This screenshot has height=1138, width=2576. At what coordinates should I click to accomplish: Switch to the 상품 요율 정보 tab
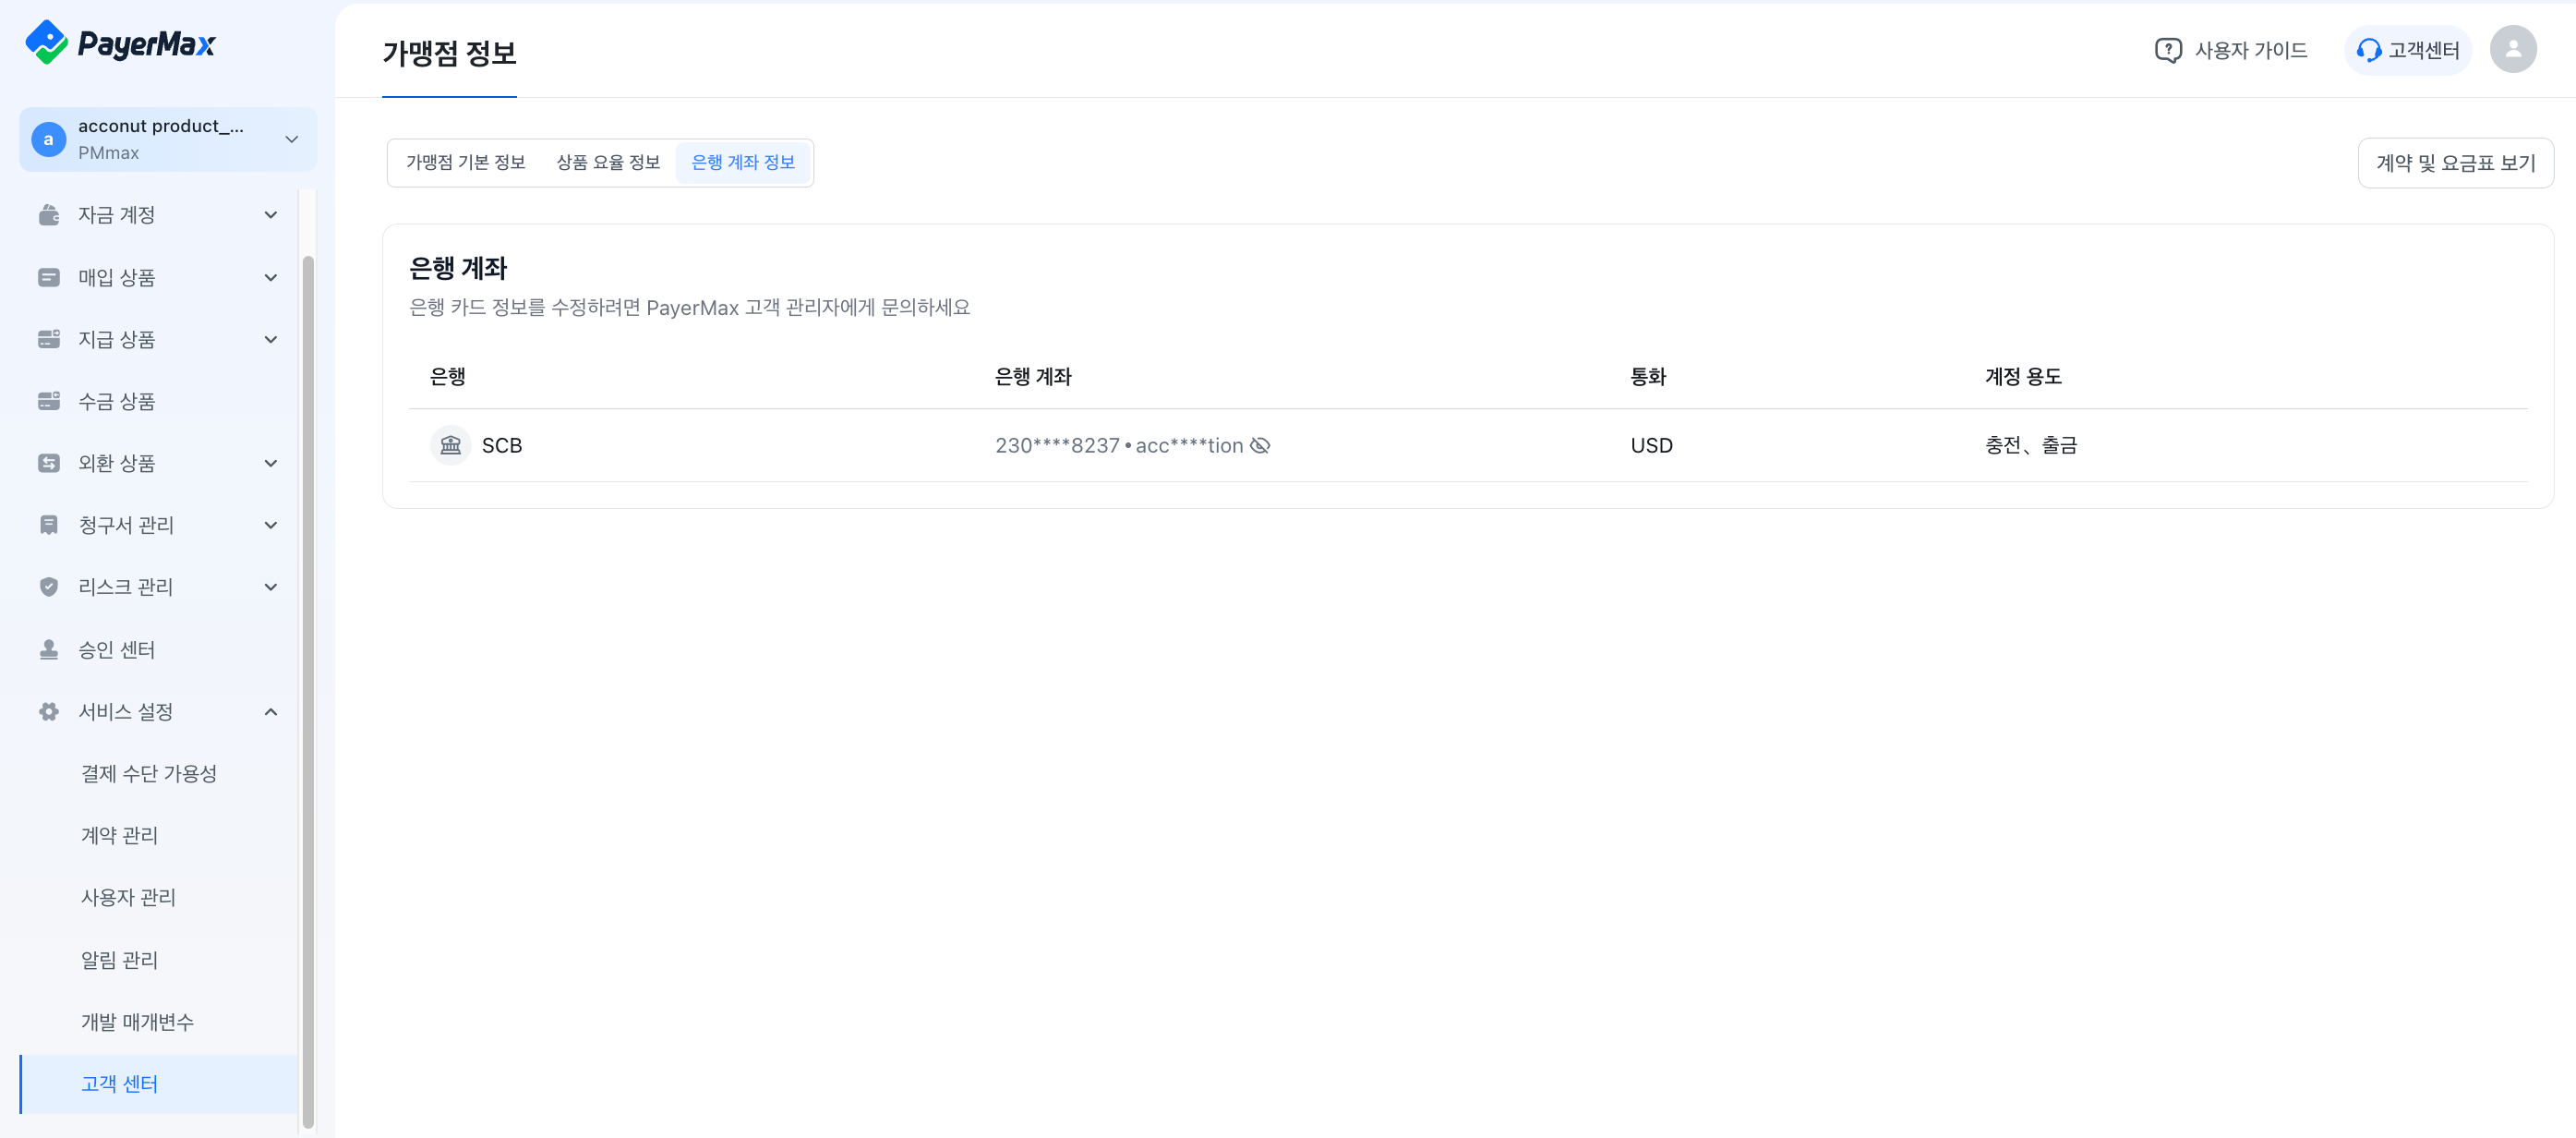point(608,163)
